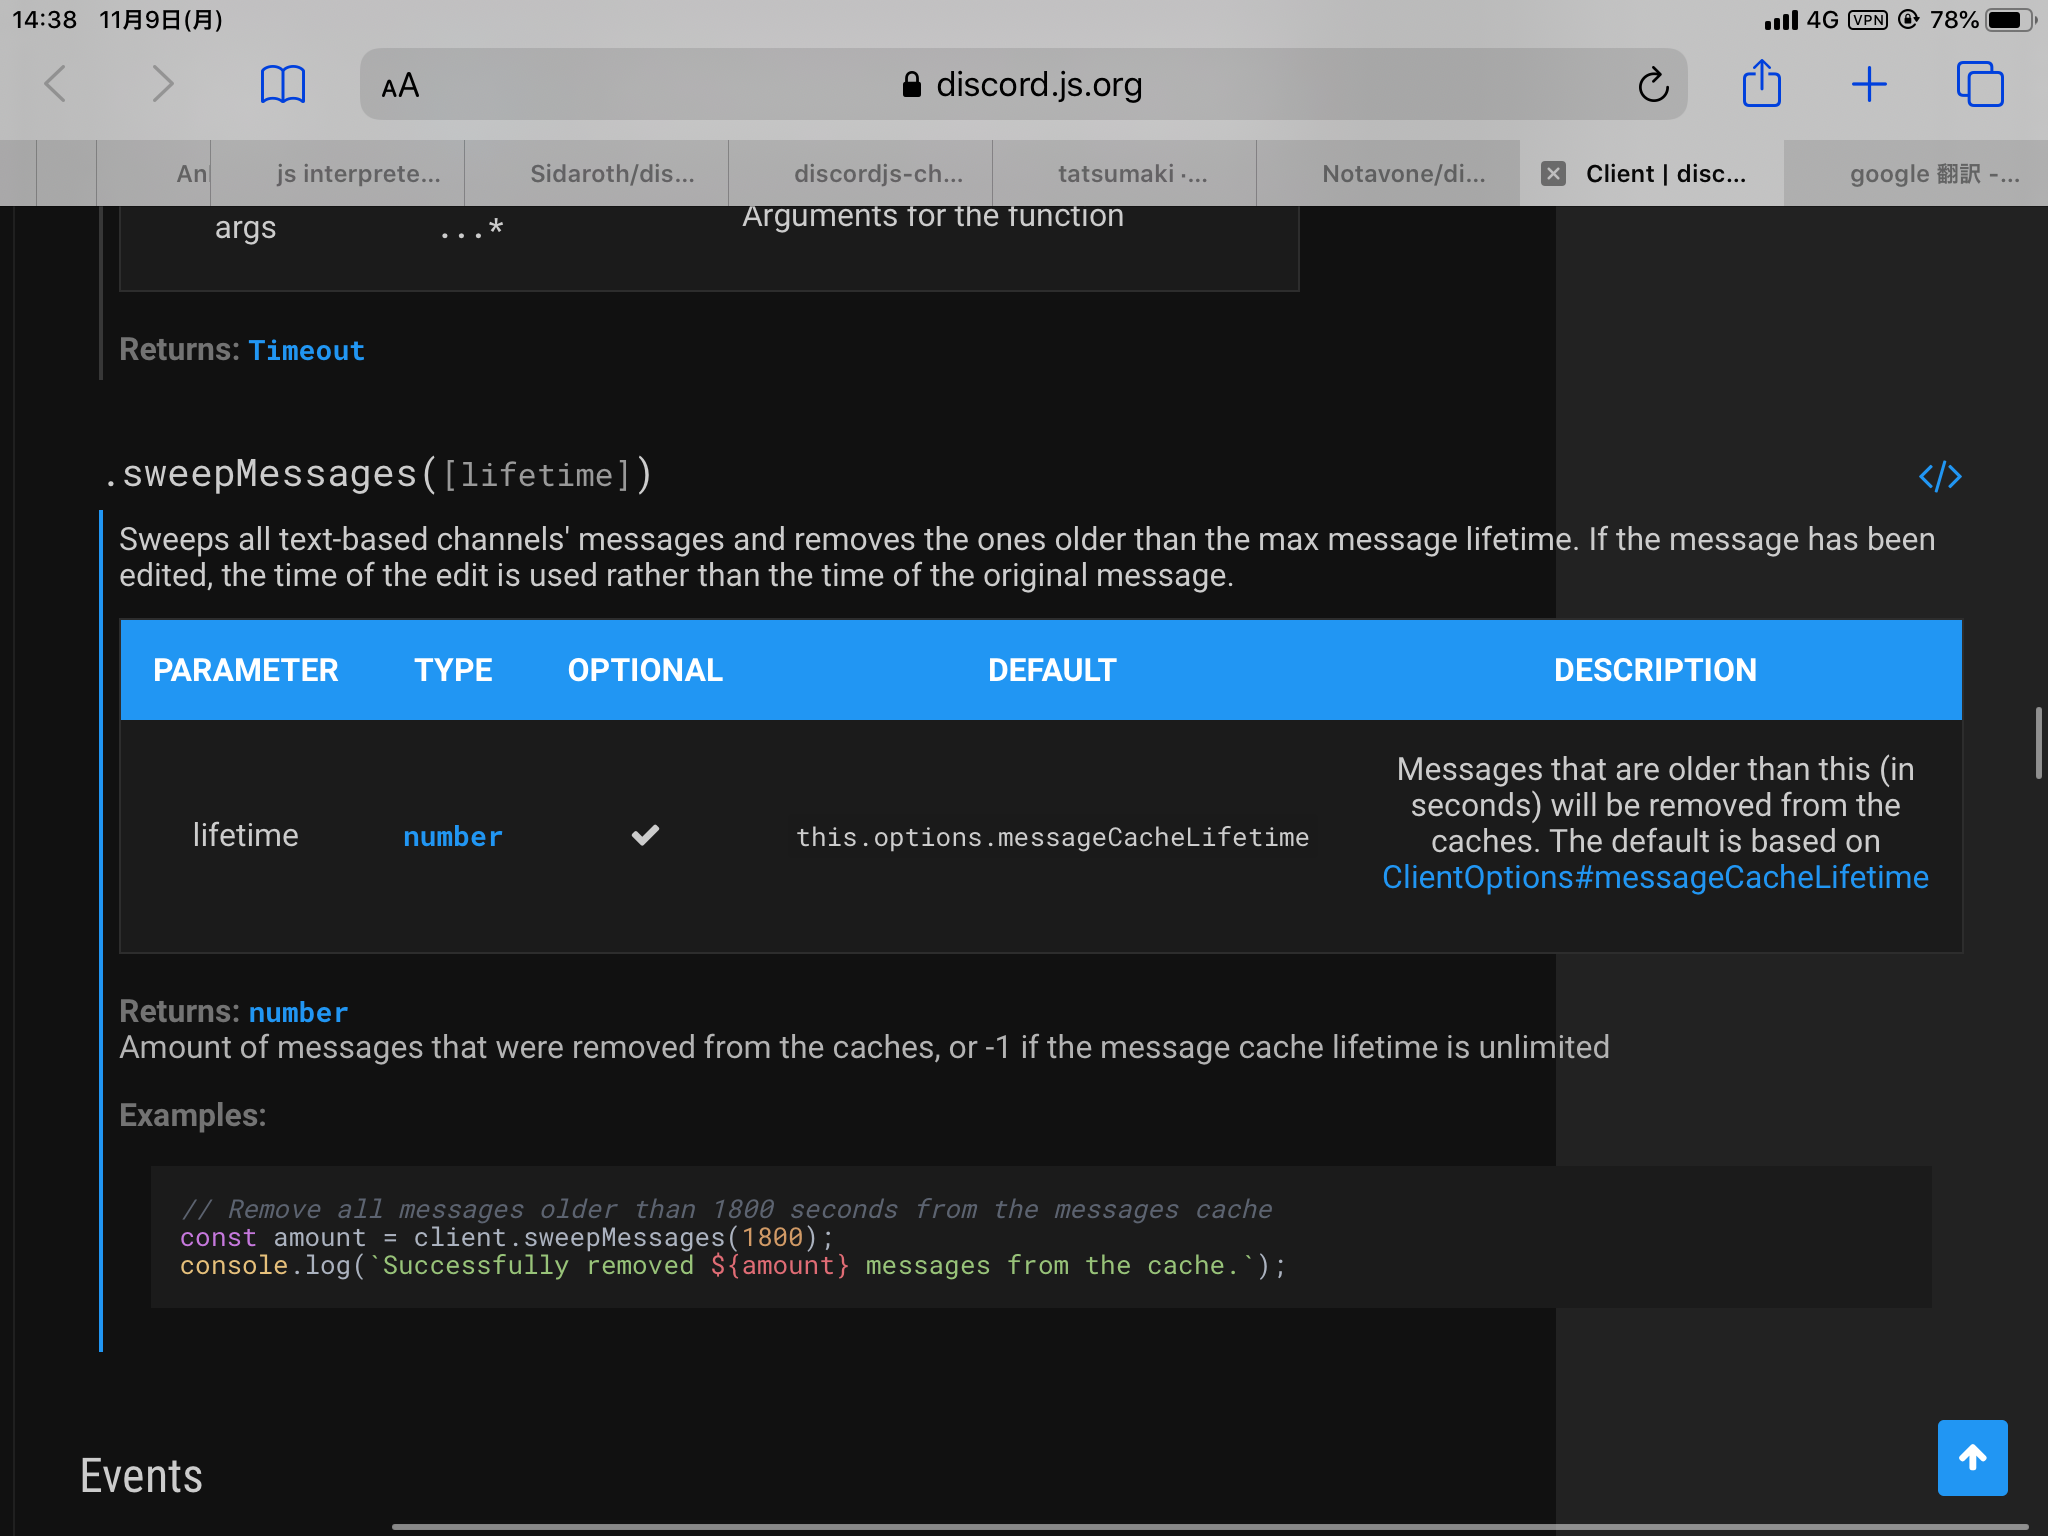
Task: Open the google 翻訳 tab
Action: tap(1934, 174)
